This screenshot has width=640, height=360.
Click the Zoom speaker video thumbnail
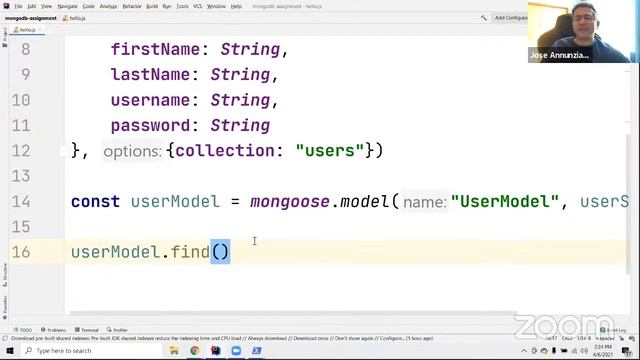pyautogui.click(x=582, y=32)
